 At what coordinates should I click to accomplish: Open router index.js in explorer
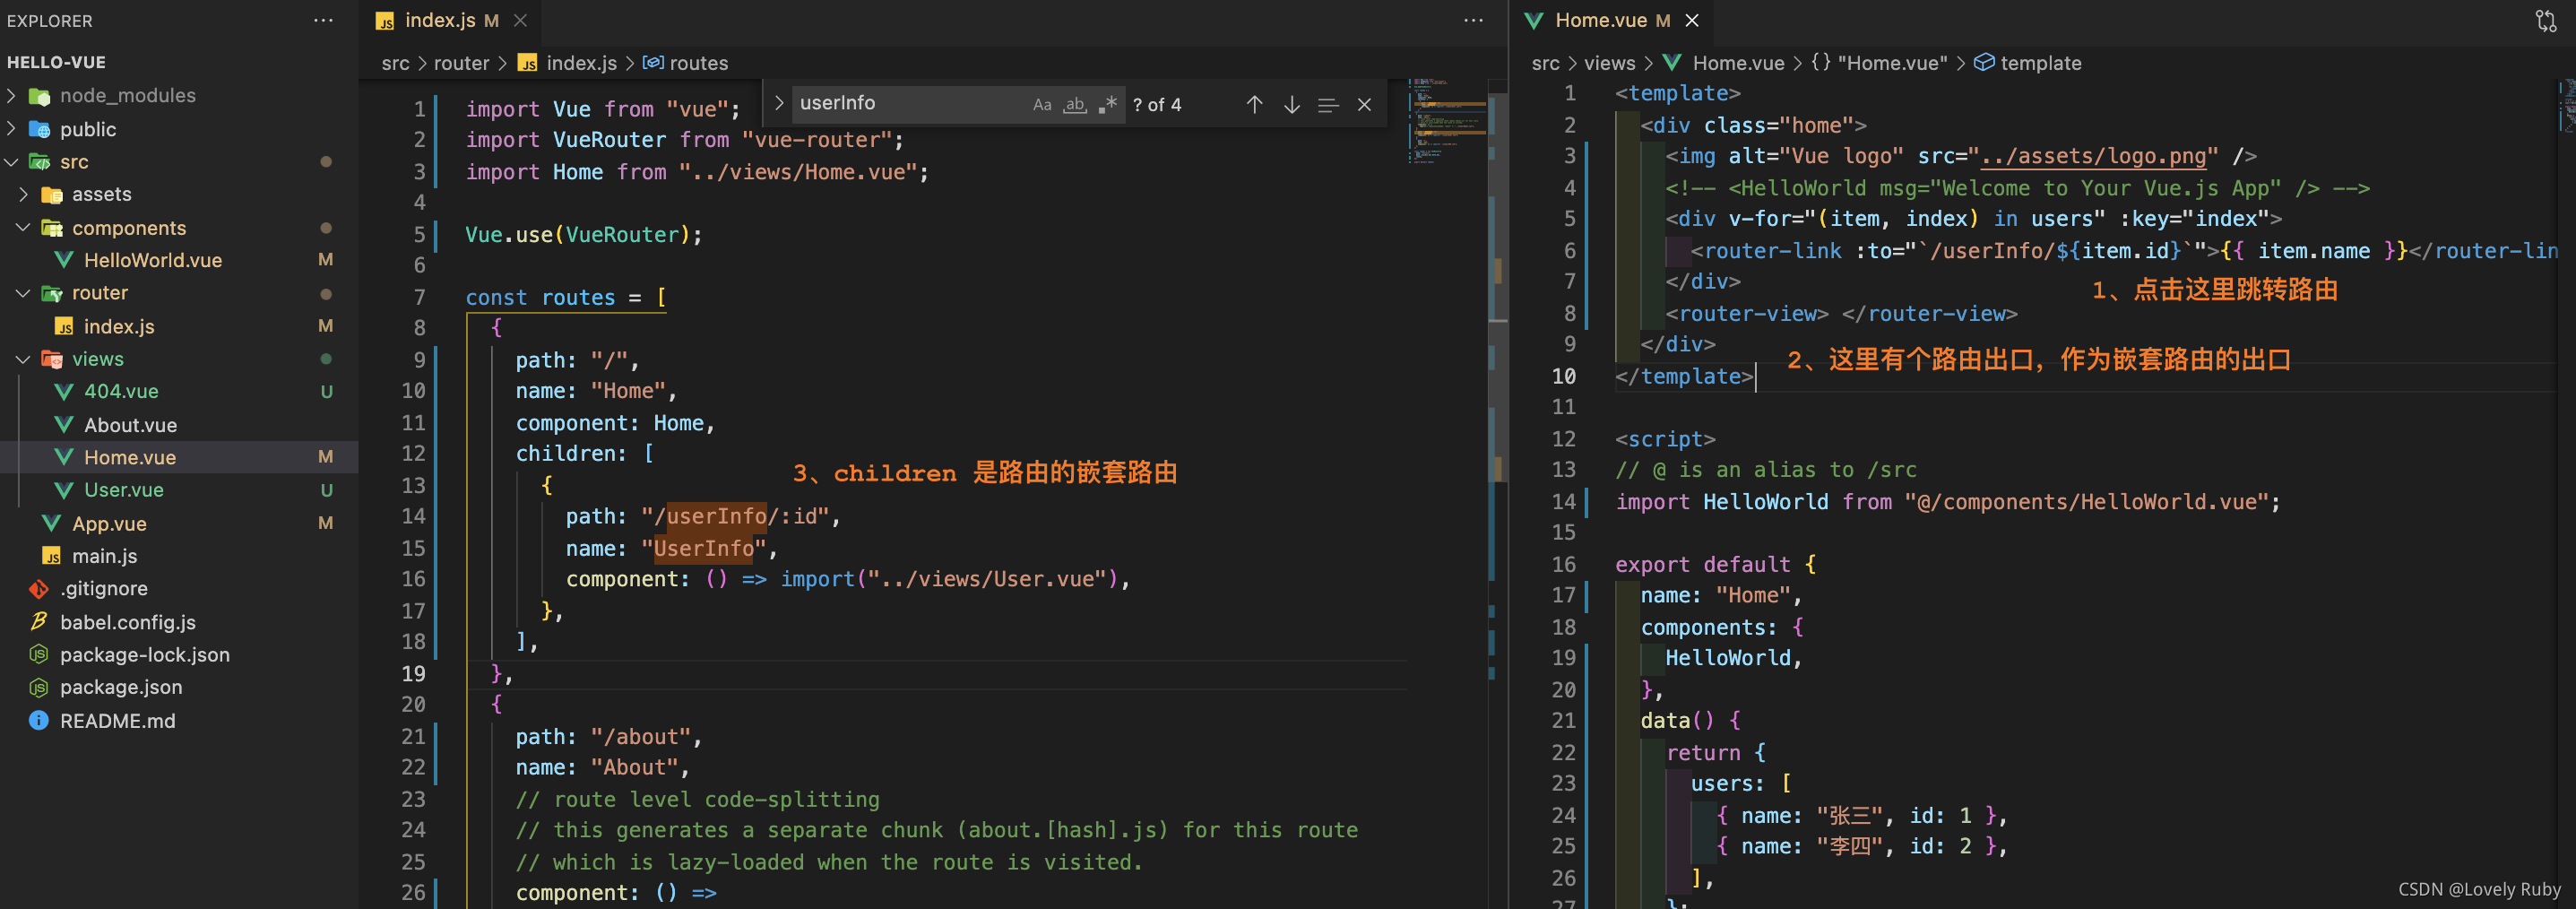pyautogui.click(x=118, y=326)
